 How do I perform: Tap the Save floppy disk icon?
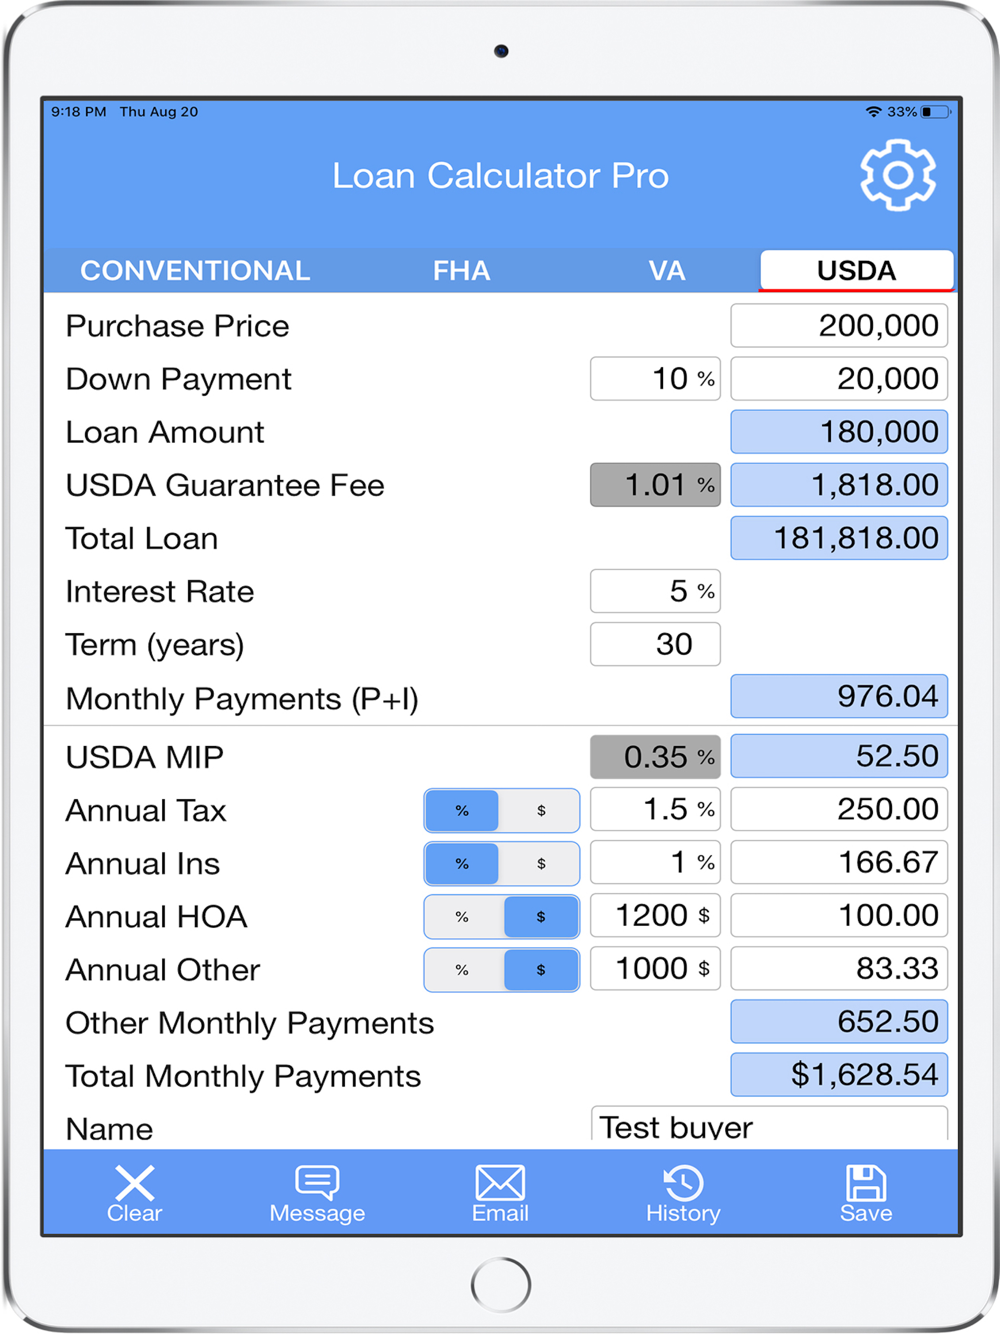point(866,1182)
